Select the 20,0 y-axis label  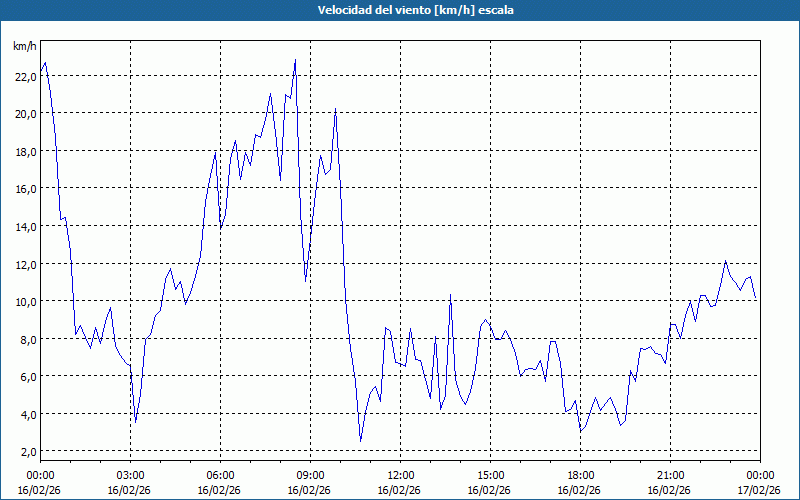click(x=25, y=114)
